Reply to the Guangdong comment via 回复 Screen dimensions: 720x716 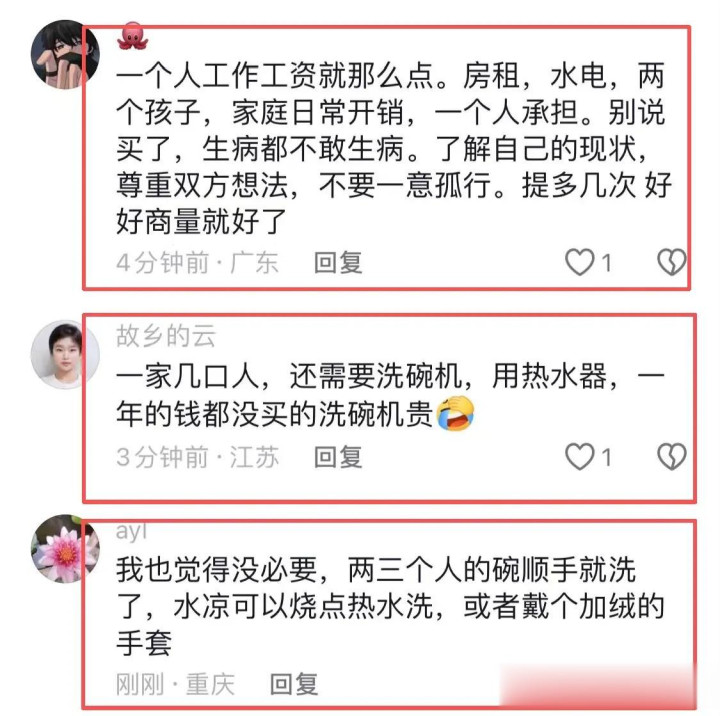click(338, 263)
